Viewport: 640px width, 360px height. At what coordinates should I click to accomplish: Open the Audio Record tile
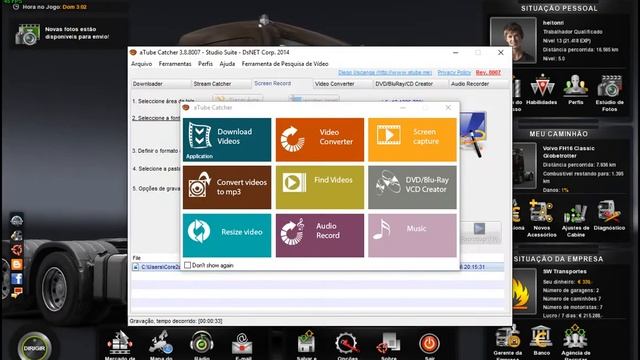coord(320,236)
